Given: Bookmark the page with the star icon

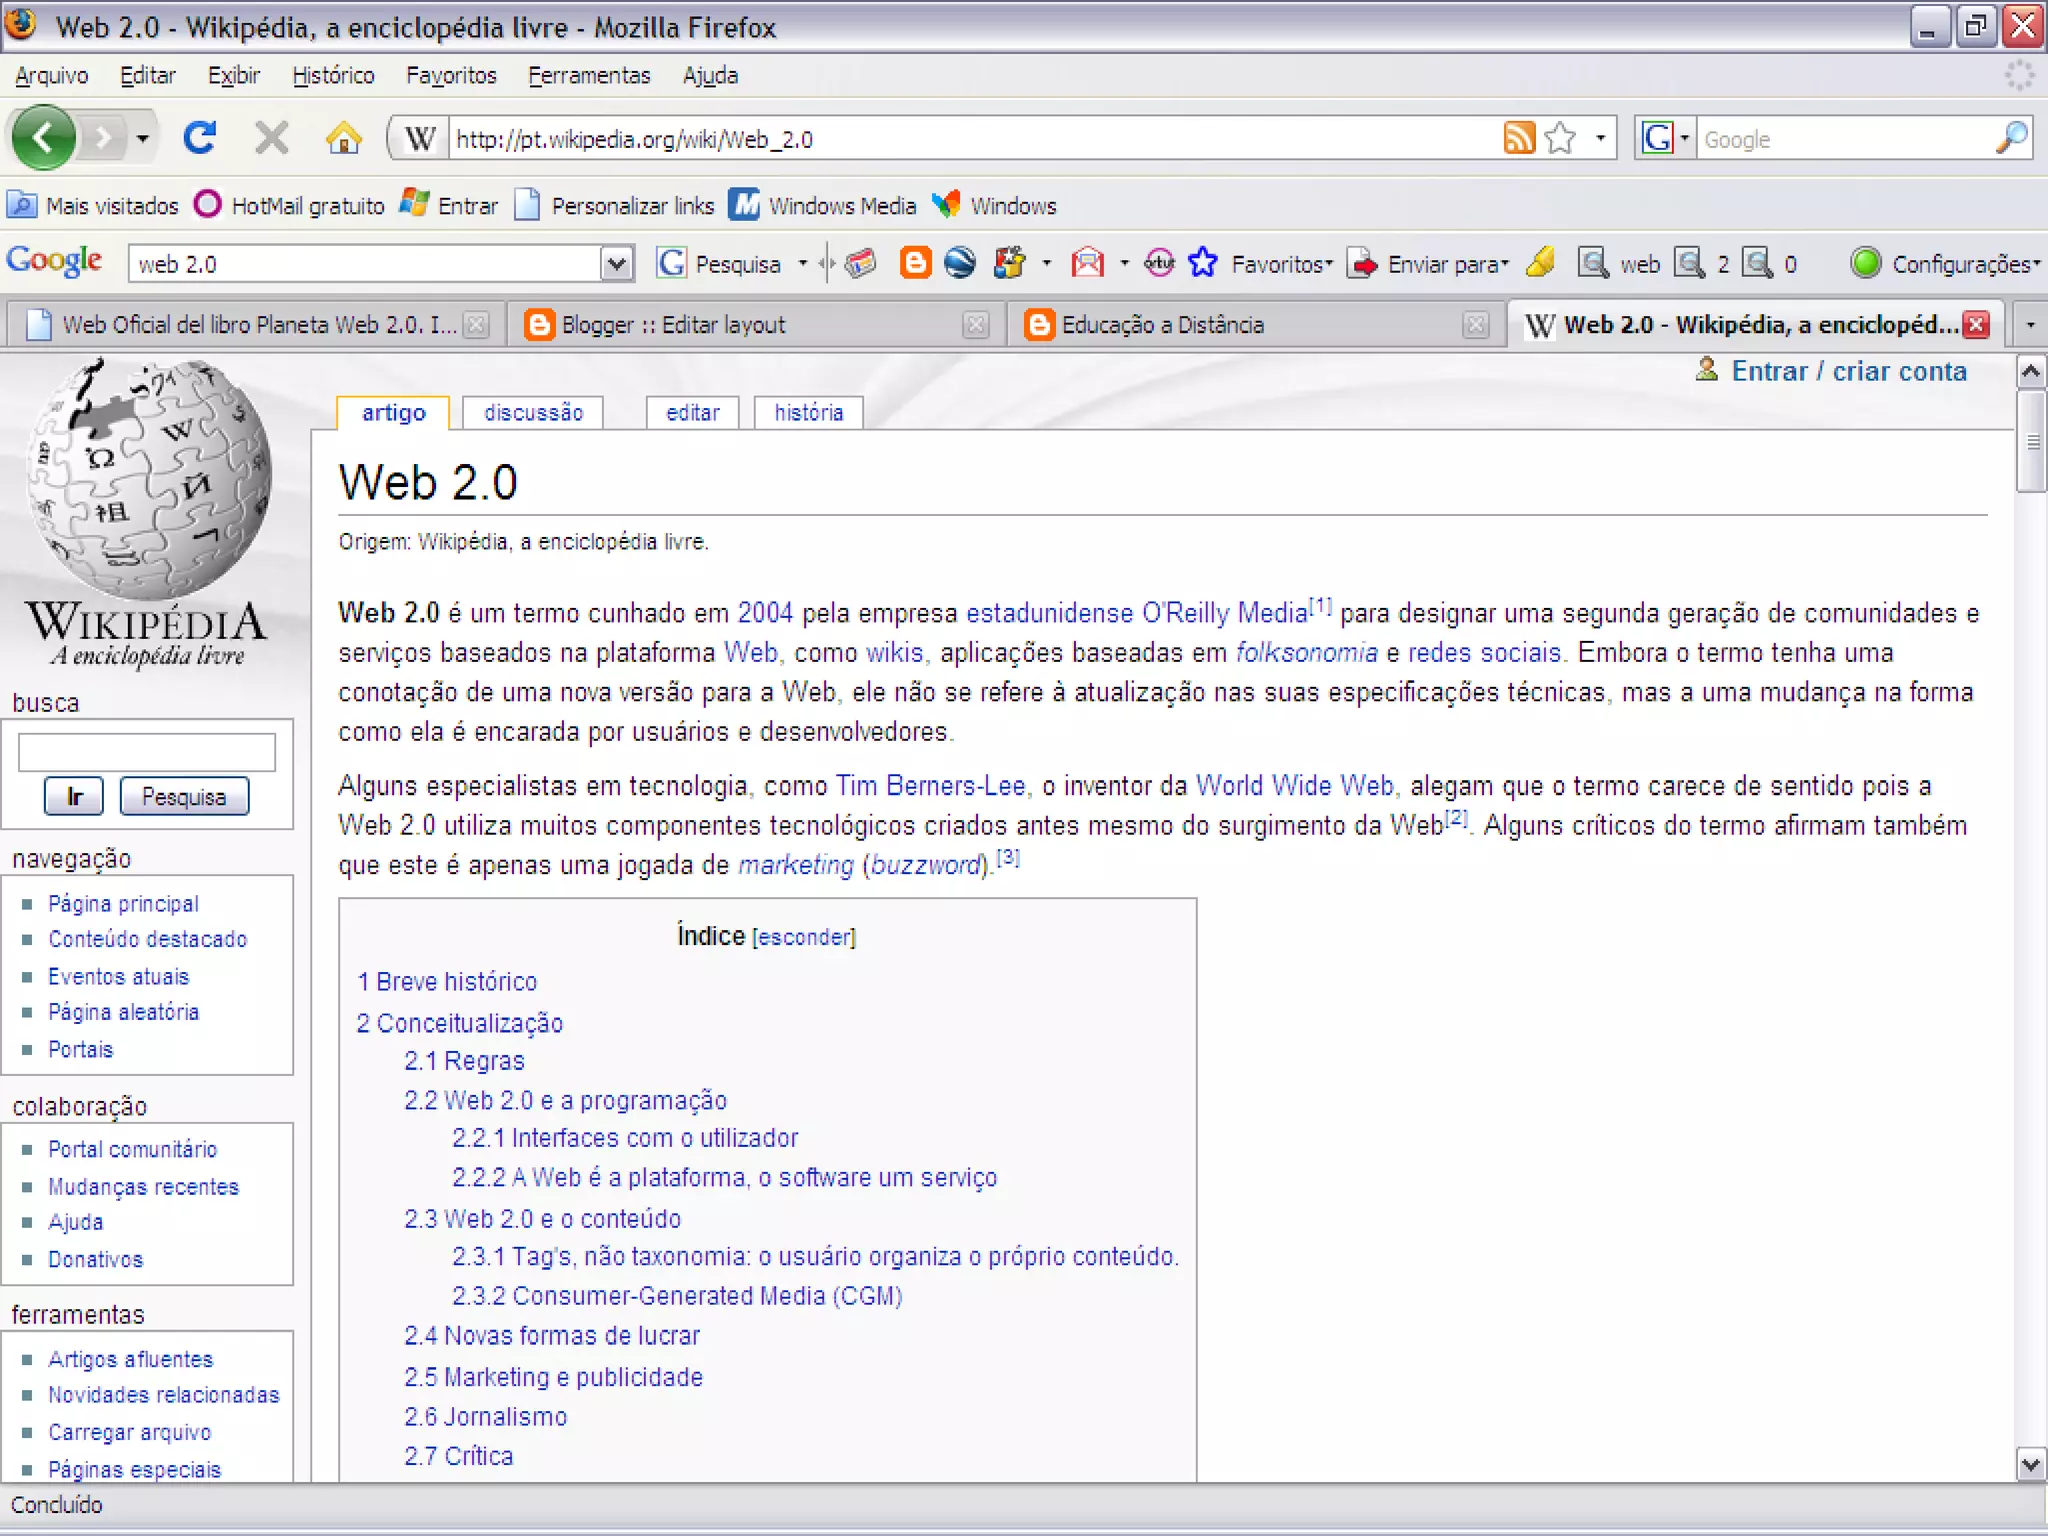Looking at the screenshot, I should coord(1560,138).
